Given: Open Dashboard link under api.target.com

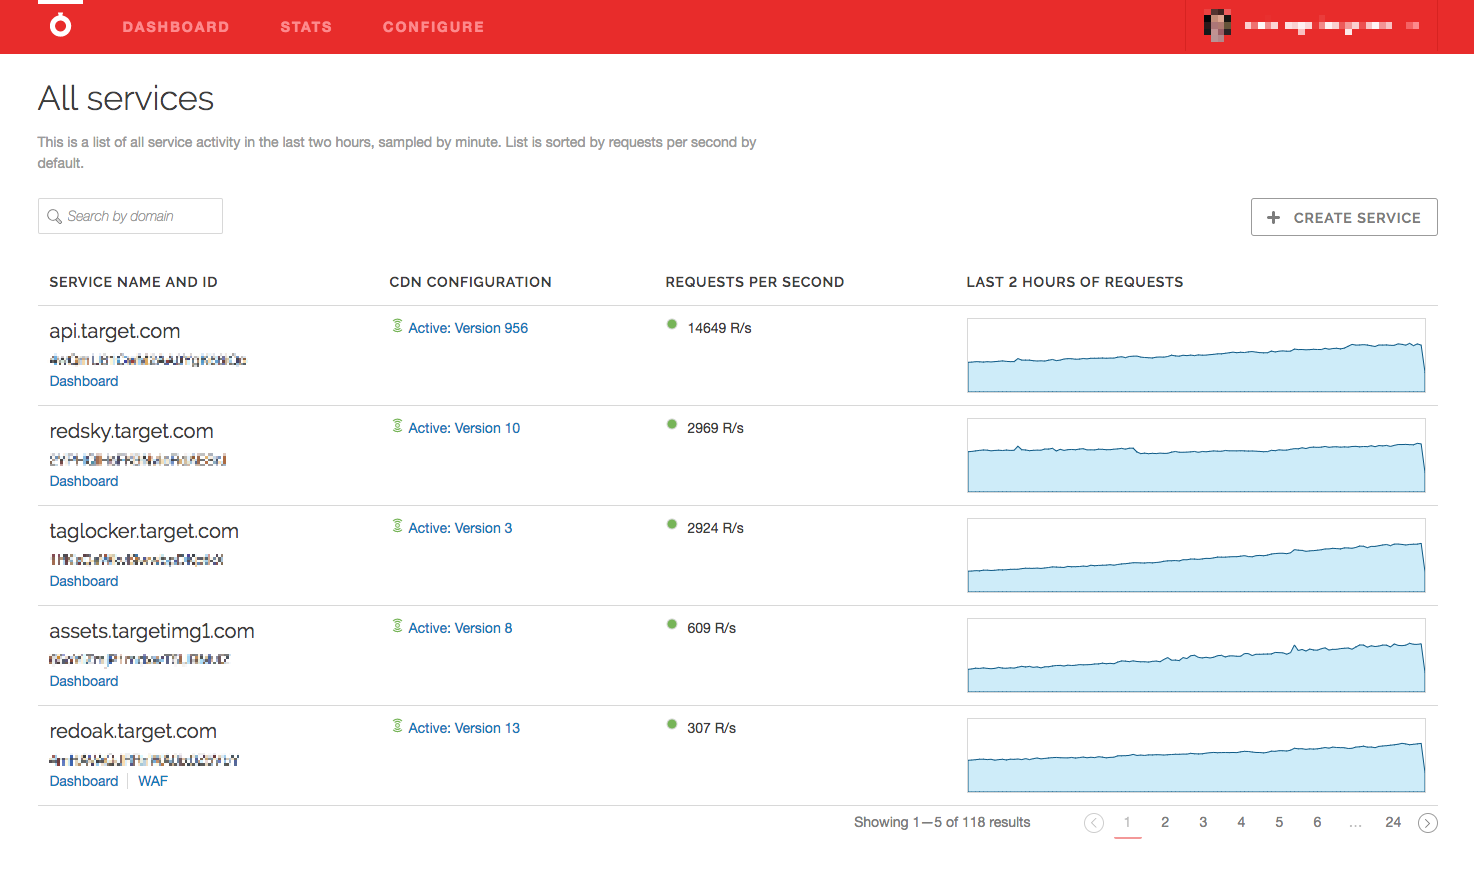Looking at the screenshot, I should (84, 381).
